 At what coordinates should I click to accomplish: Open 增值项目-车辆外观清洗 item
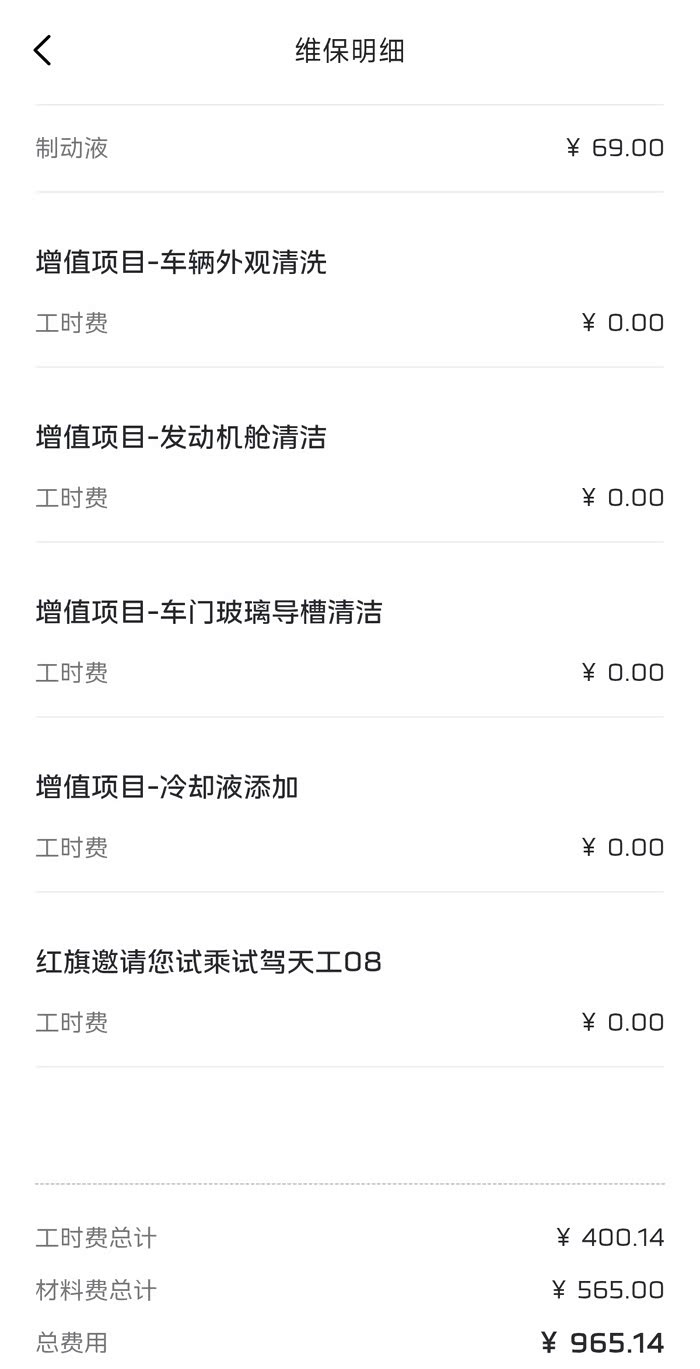[181, 262]
